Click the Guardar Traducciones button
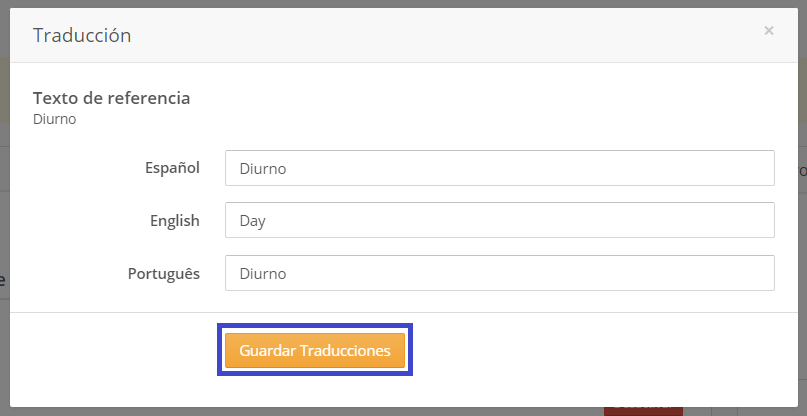 coord(315,350)
